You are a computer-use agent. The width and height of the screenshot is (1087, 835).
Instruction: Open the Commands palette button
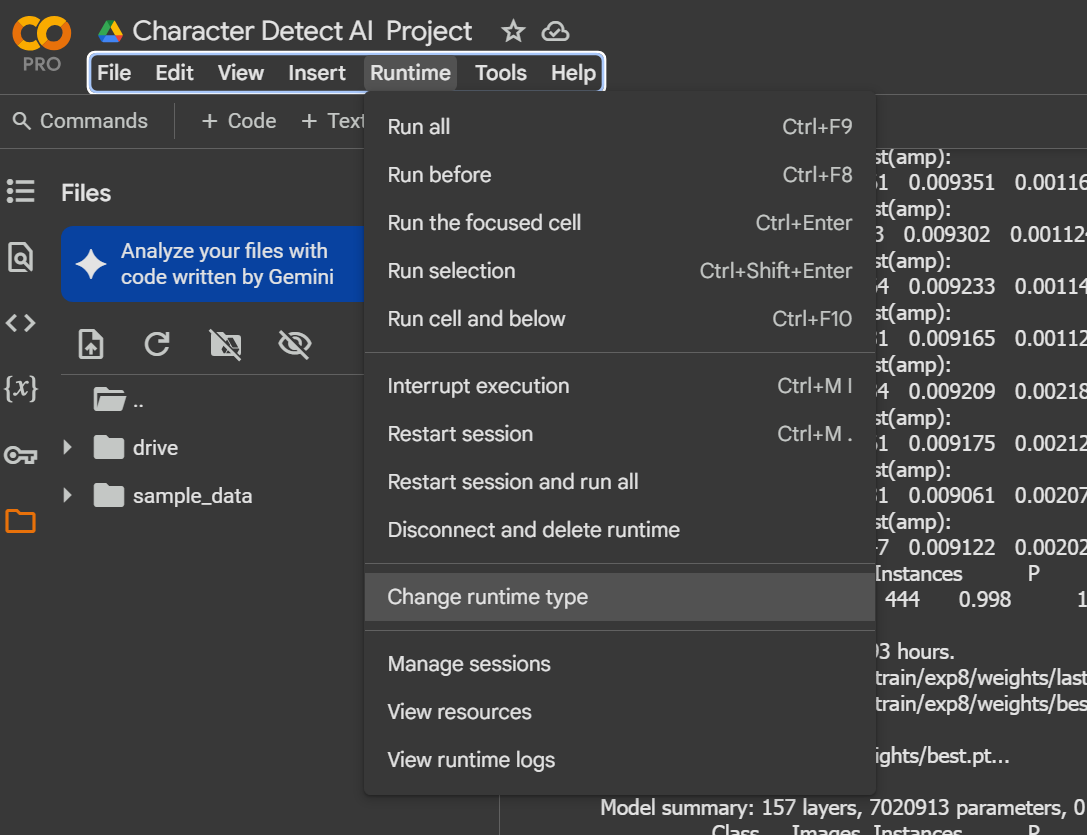[x=80, y=121]
